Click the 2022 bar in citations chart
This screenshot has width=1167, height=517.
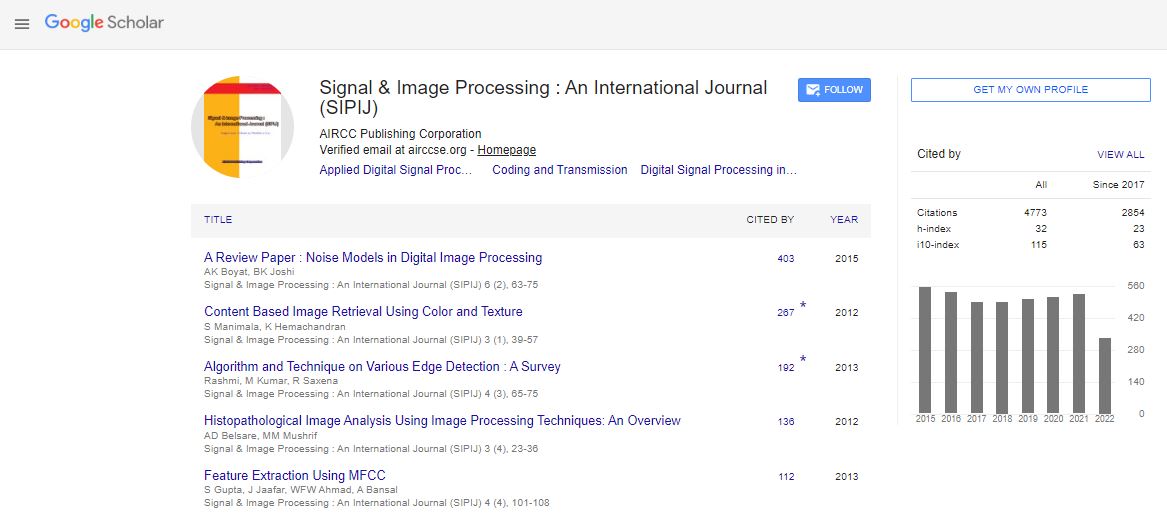tap(1104, 376)
